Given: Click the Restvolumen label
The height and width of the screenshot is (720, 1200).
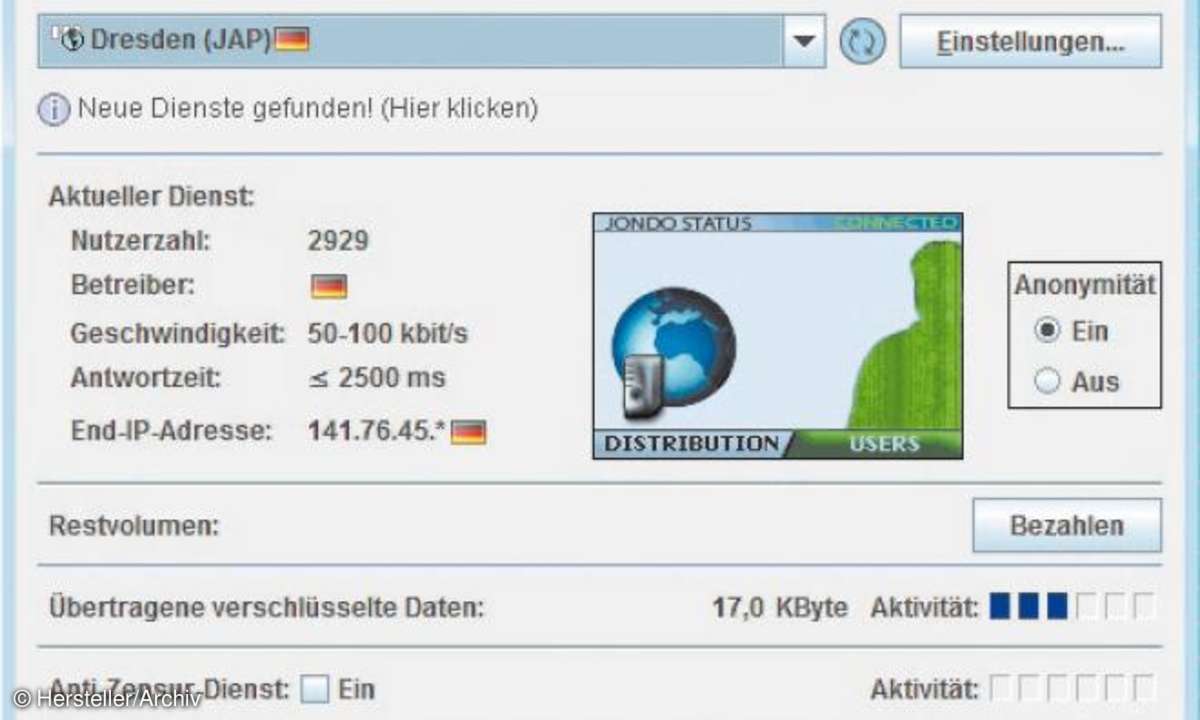Looking at the screenshot, I should 134,526.
